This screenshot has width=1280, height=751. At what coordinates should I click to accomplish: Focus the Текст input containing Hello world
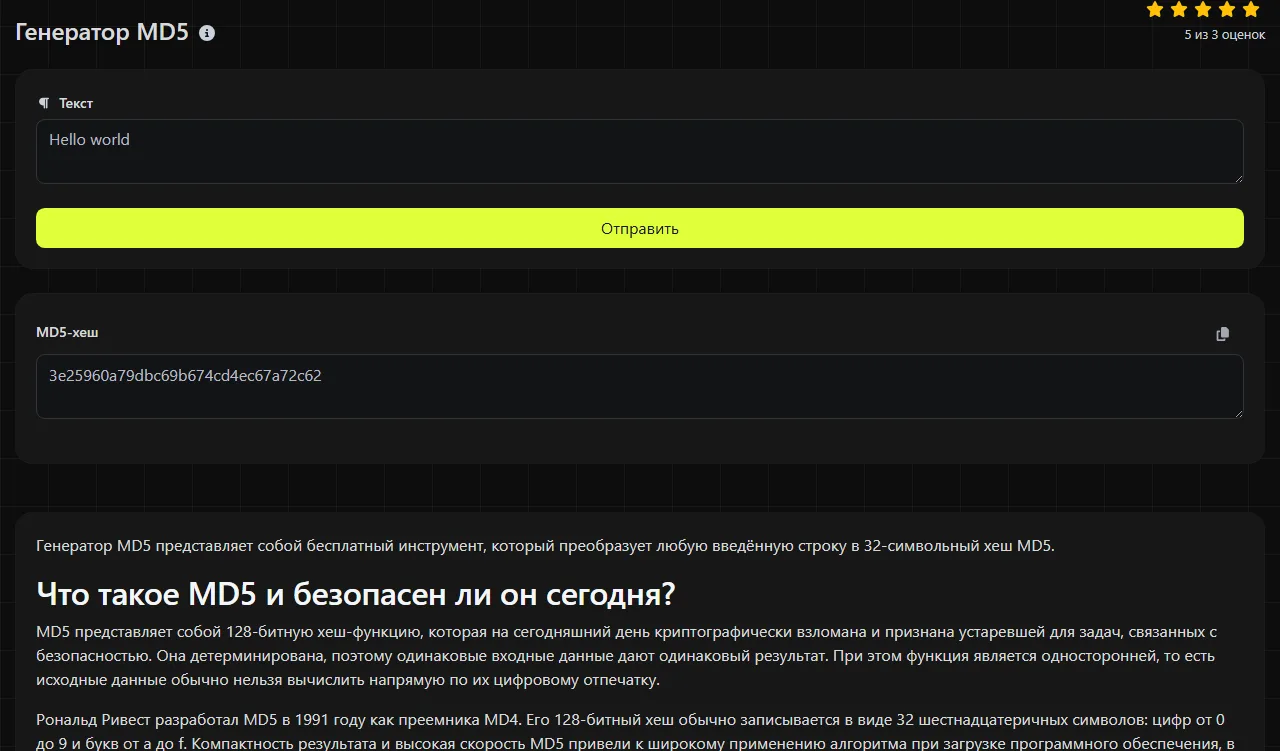point(640,152)
